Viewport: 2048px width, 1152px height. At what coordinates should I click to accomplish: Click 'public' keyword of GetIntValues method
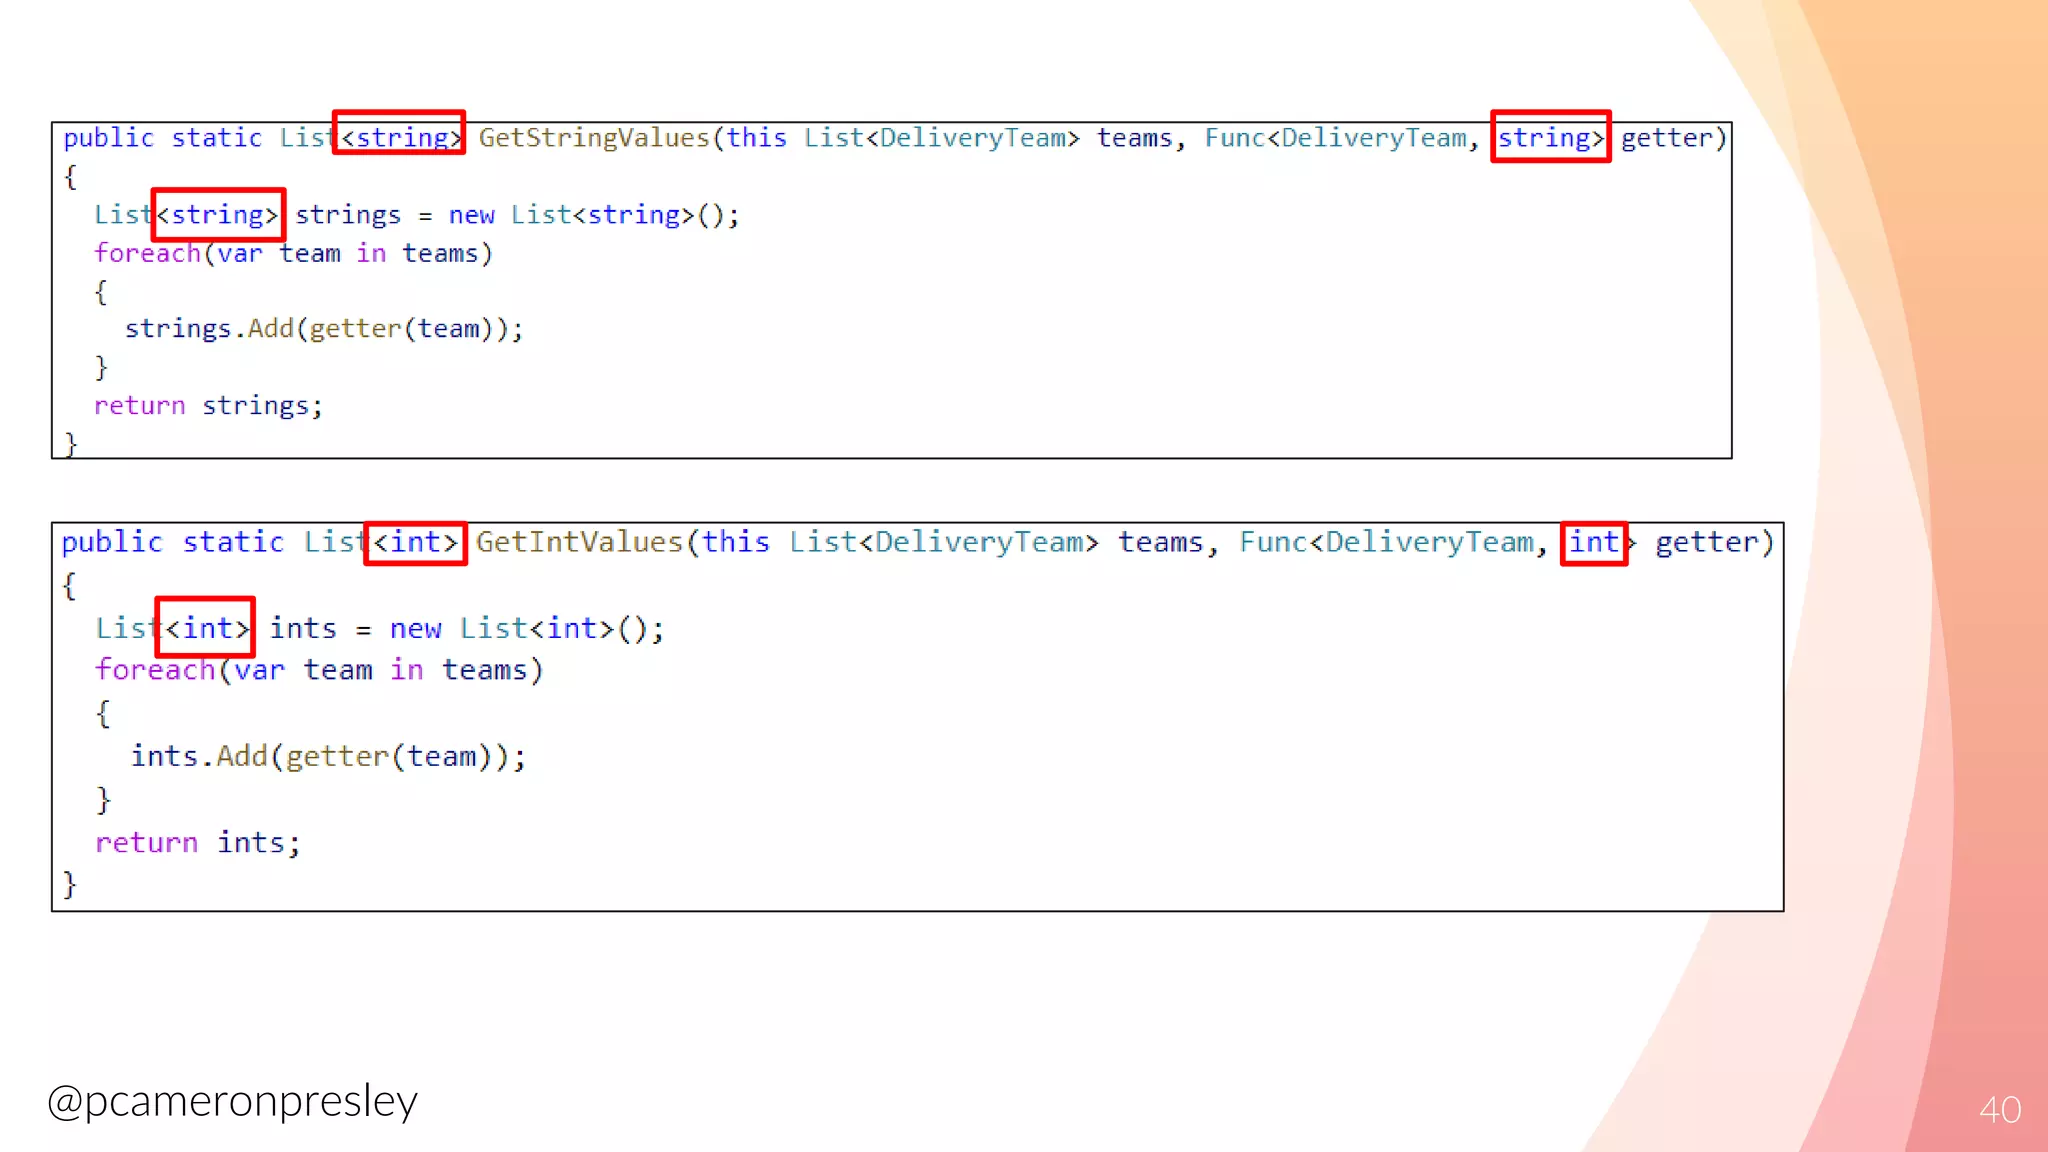[111, 542]
